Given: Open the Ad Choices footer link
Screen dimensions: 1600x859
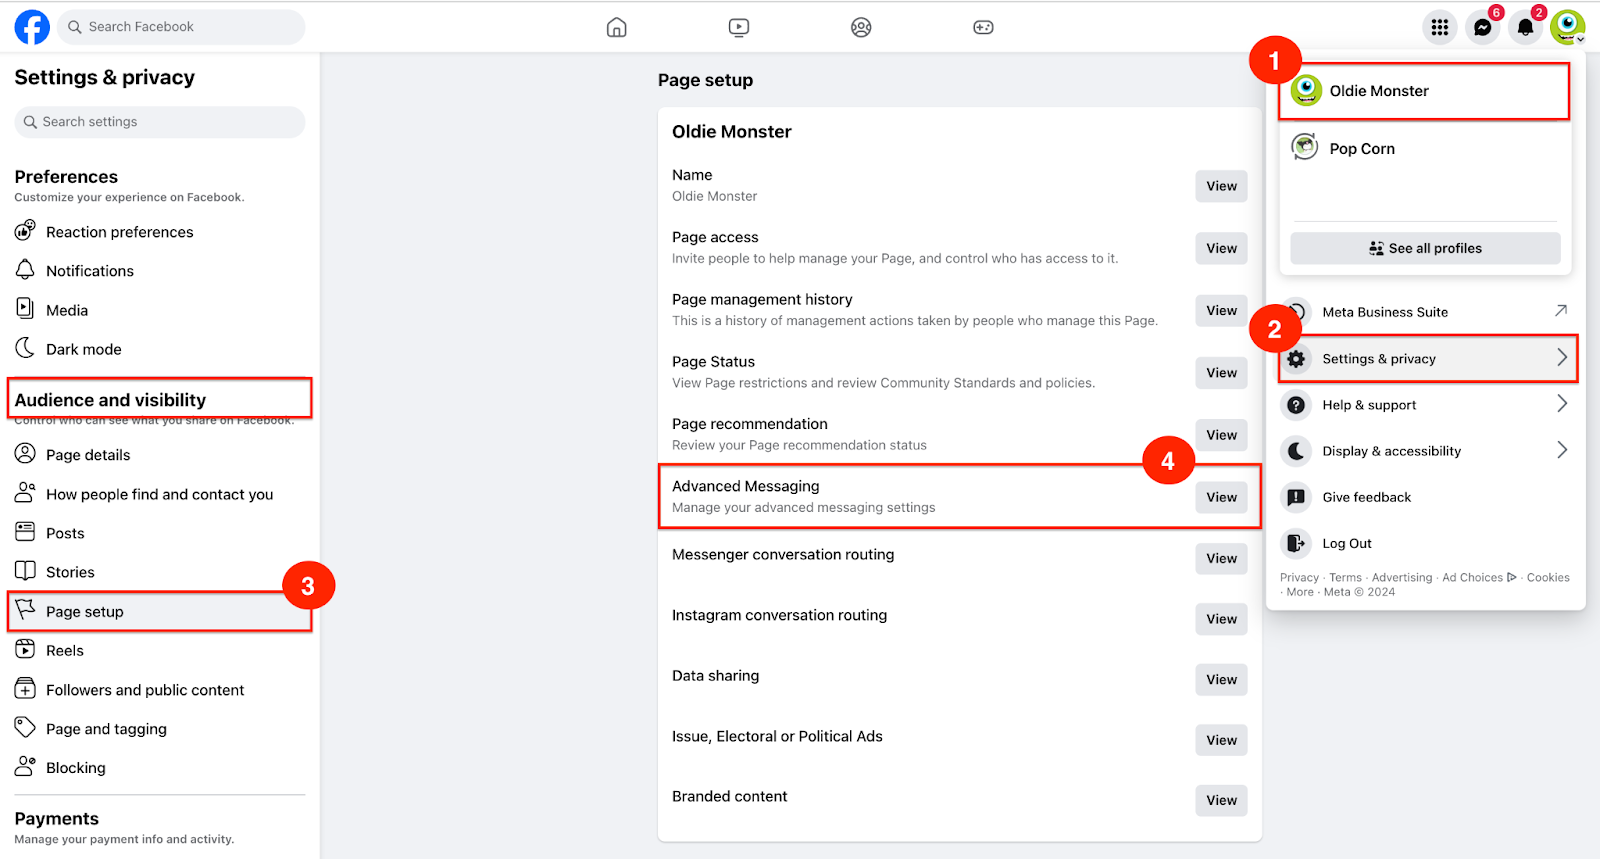Looking at the screenshot, I should pos(1479,577).
